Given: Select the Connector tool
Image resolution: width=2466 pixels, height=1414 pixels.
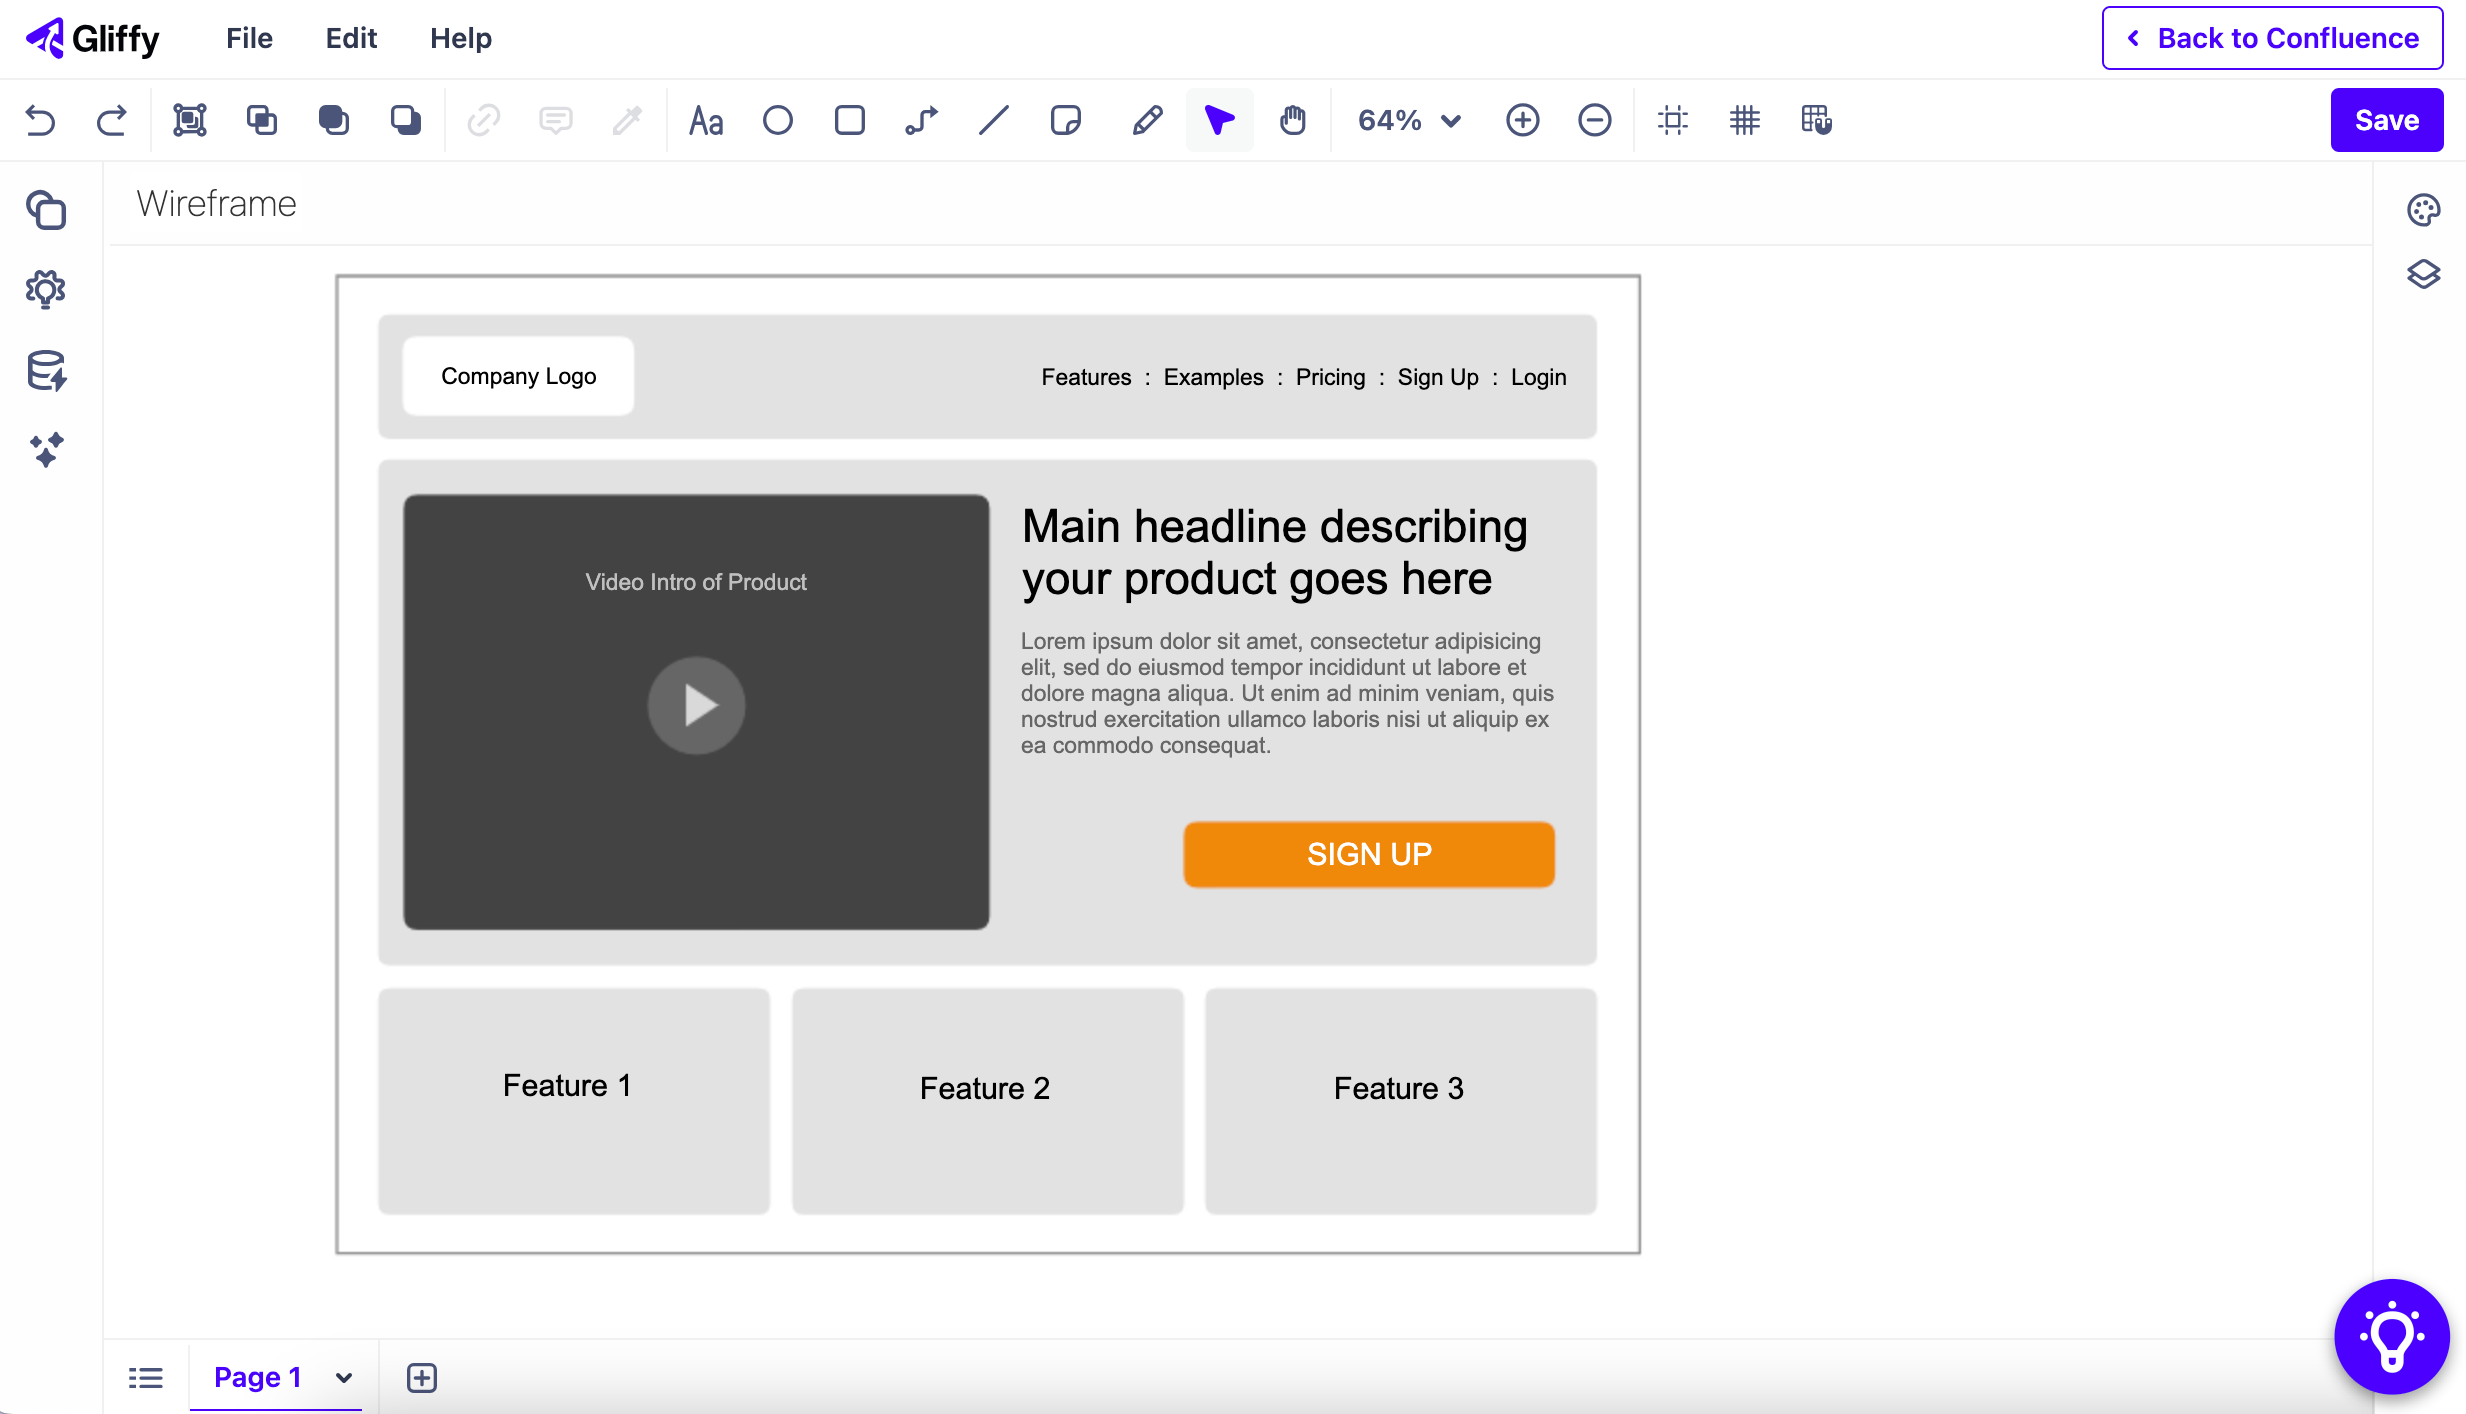Looking at the screenshot, I should [922, 120].
